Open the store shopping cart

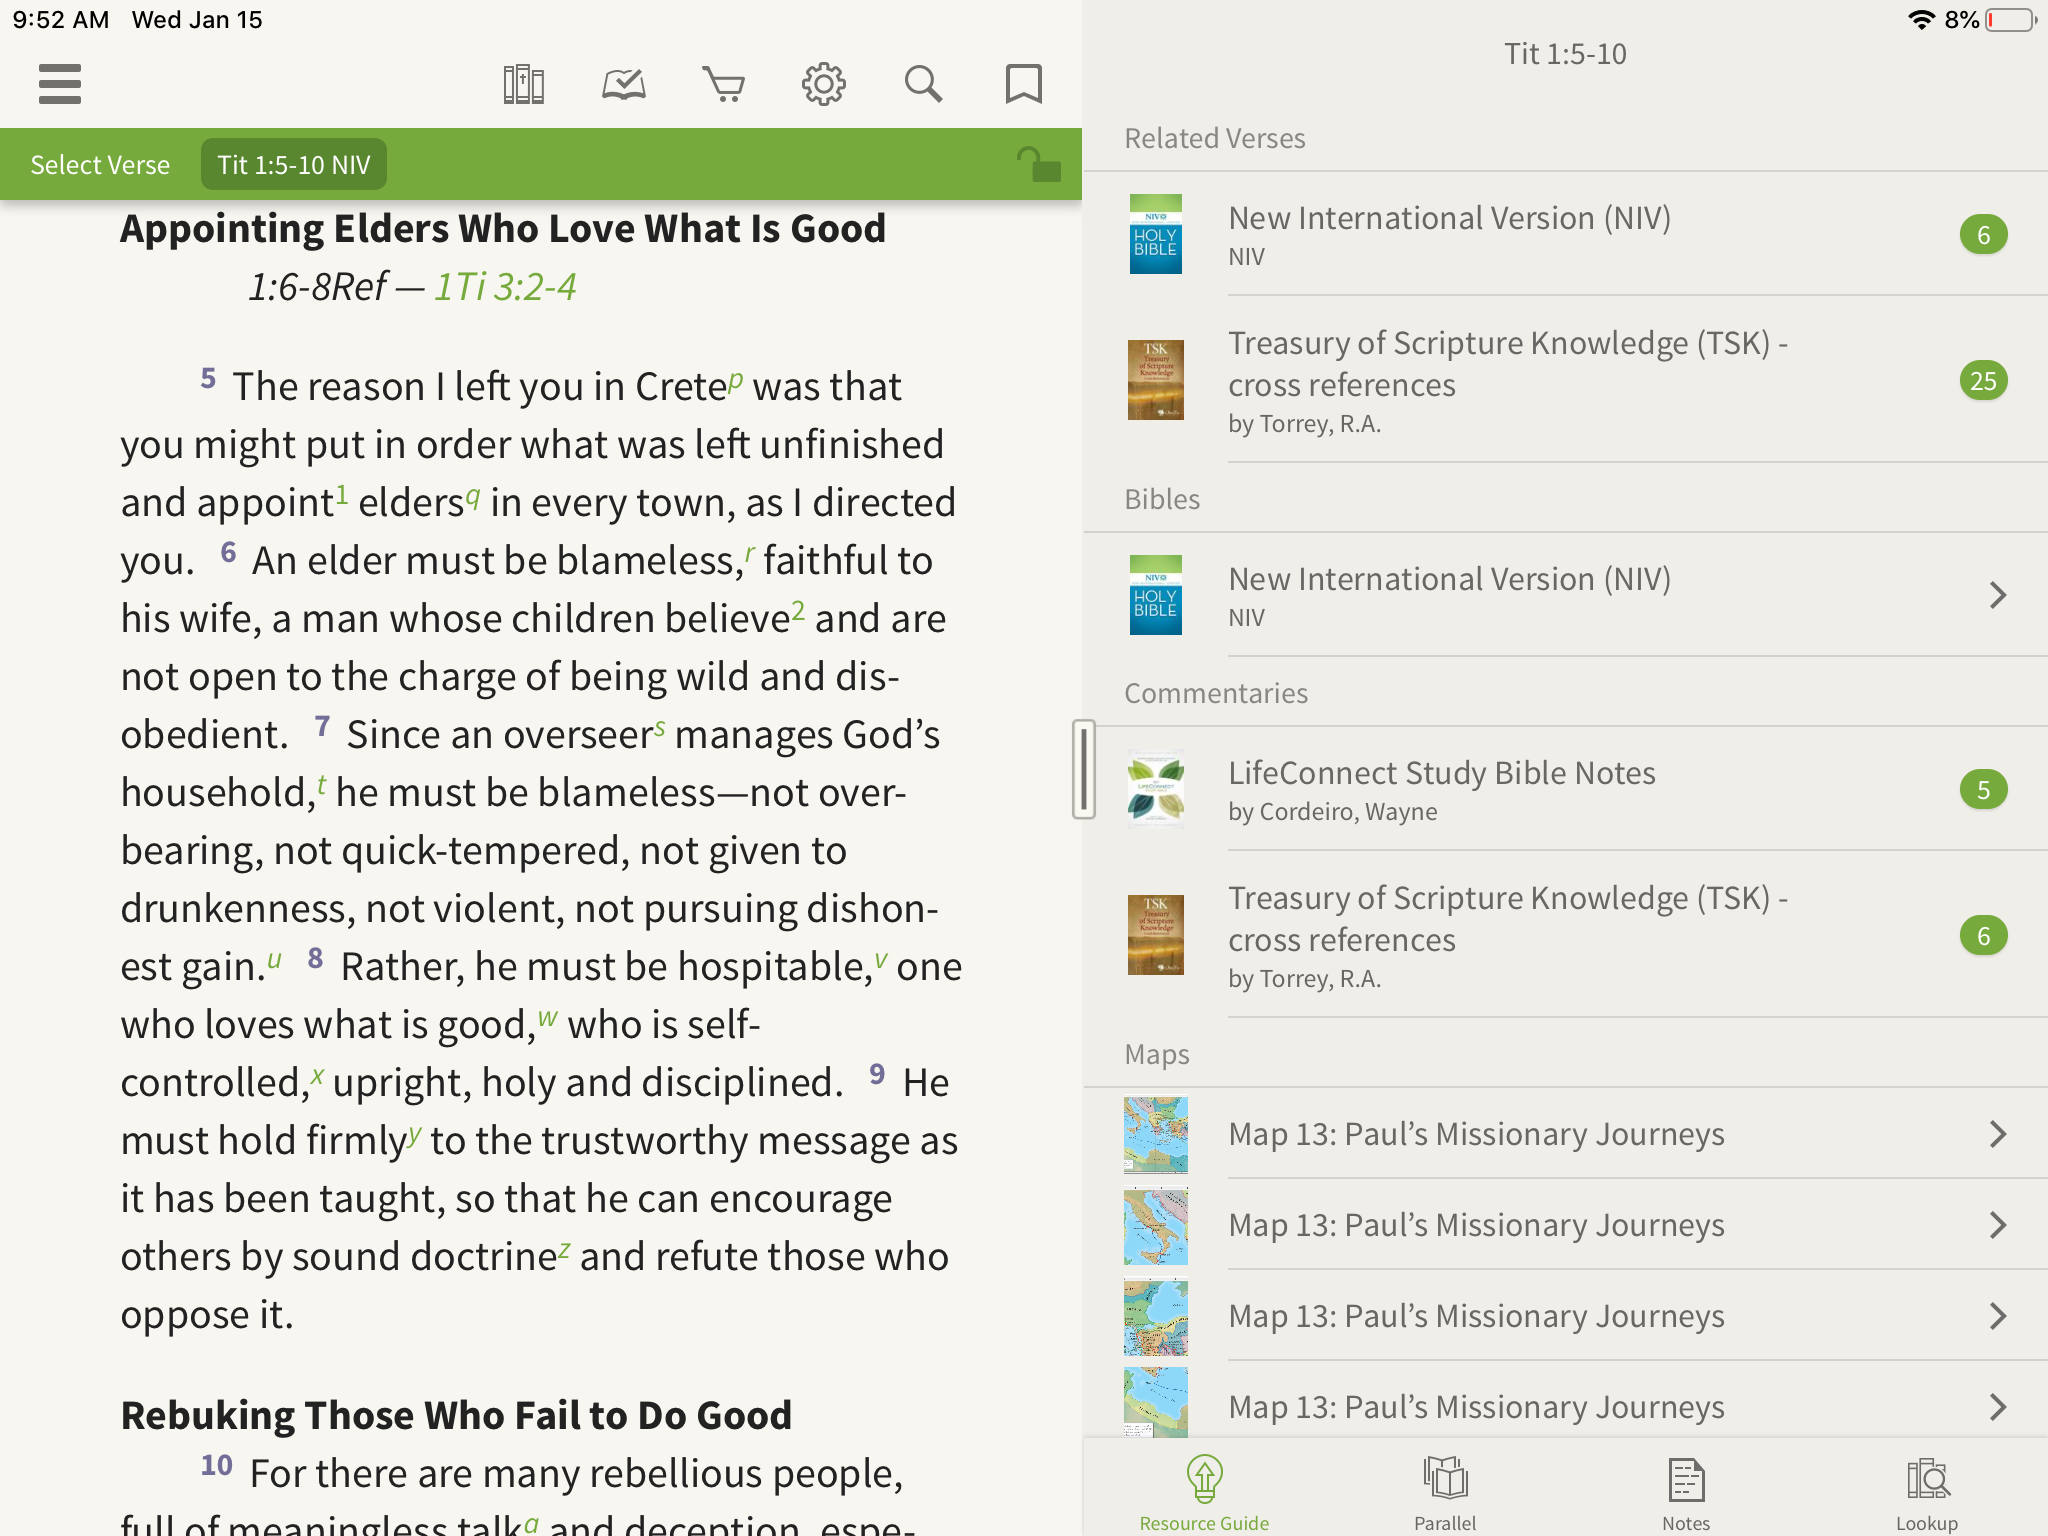tap(723, 84)
